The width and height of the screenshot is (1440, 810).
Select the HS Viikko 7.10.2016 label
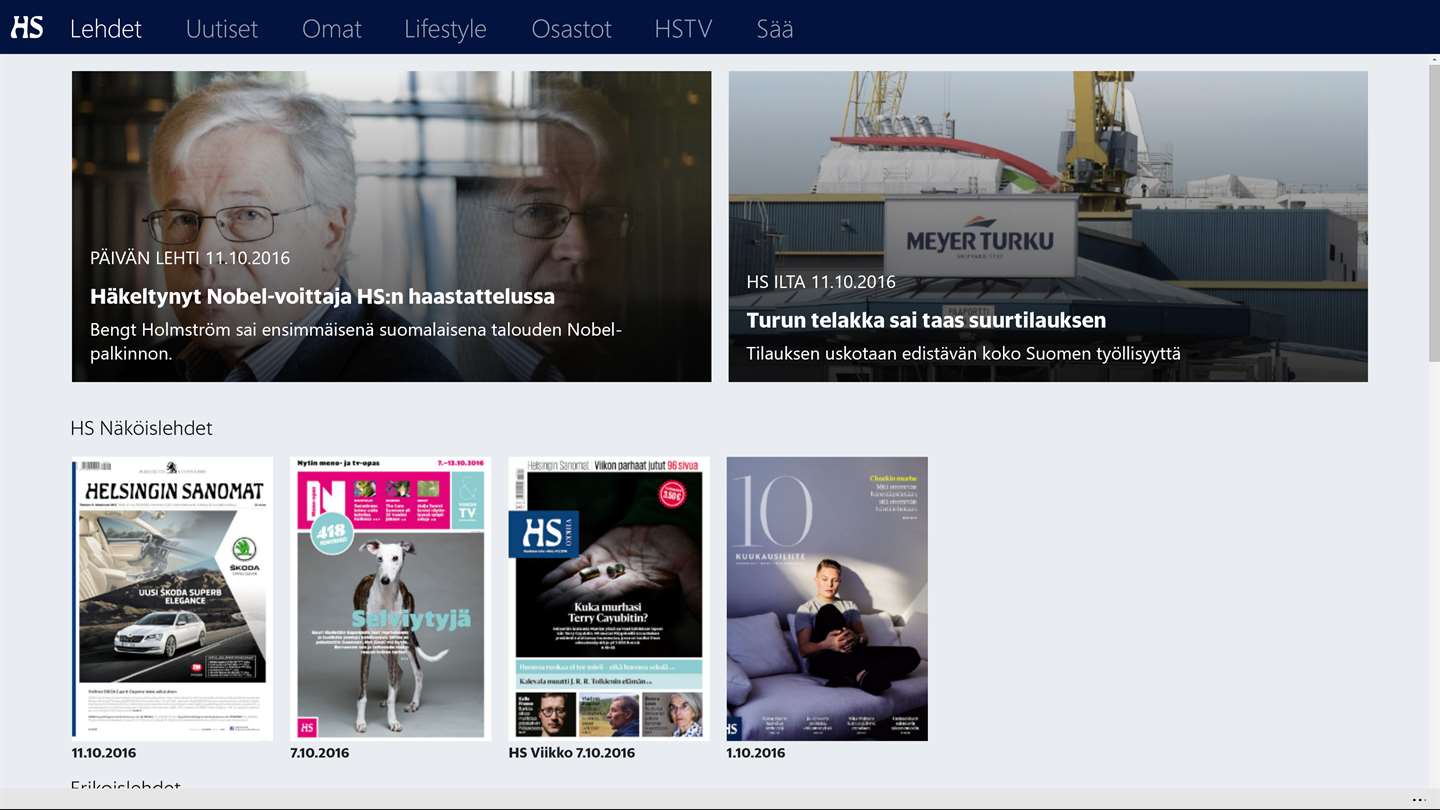tap(572, 753)
